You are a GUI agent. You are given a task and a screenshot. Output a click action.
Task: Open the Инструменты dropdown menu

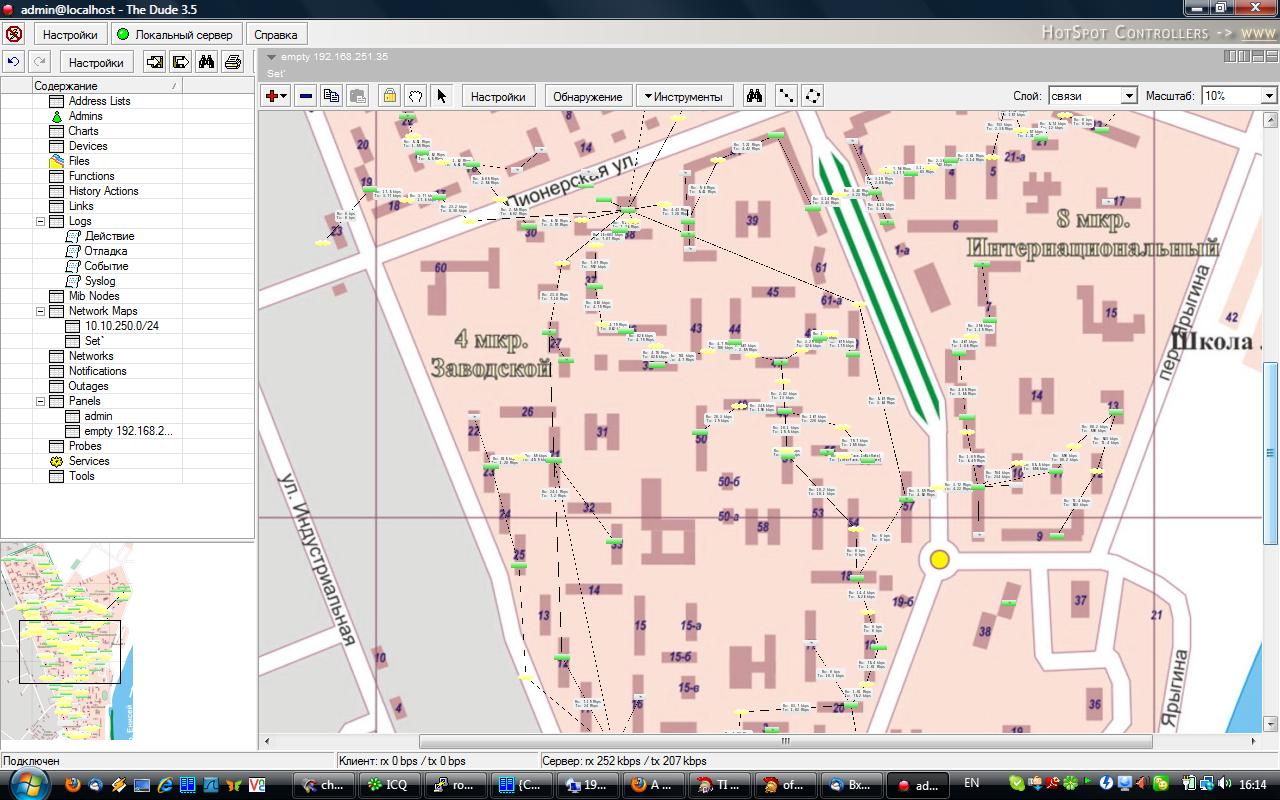(x=685, y=96)
